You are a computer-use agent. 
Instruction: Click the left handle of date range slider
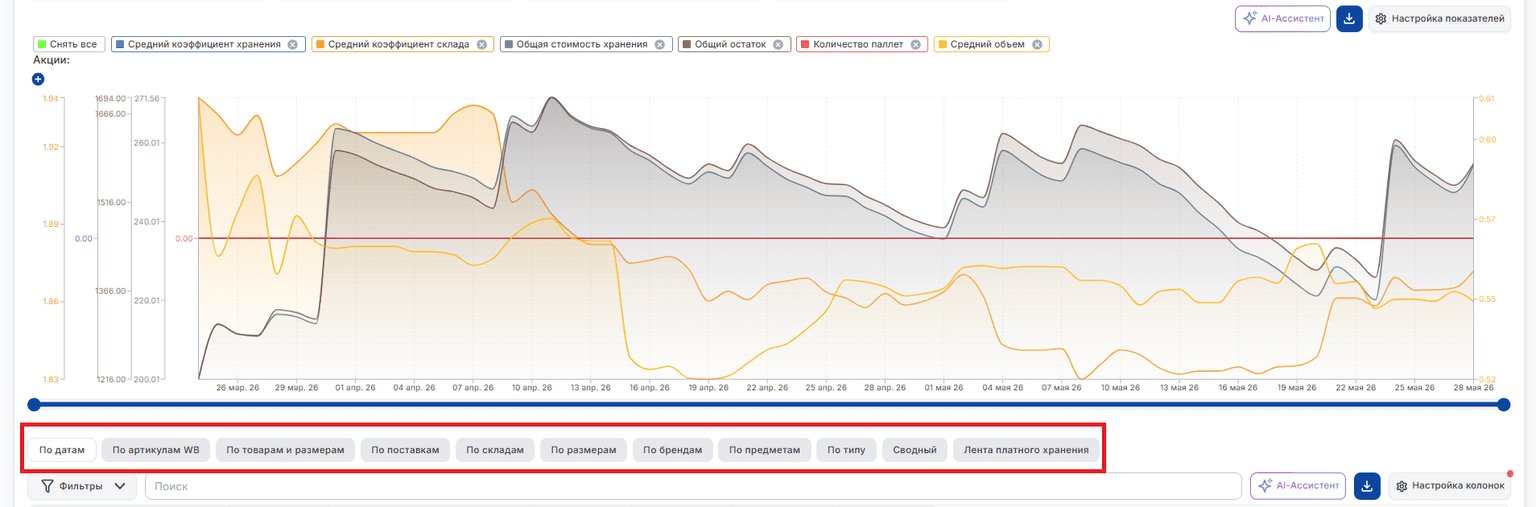point(34,405)
